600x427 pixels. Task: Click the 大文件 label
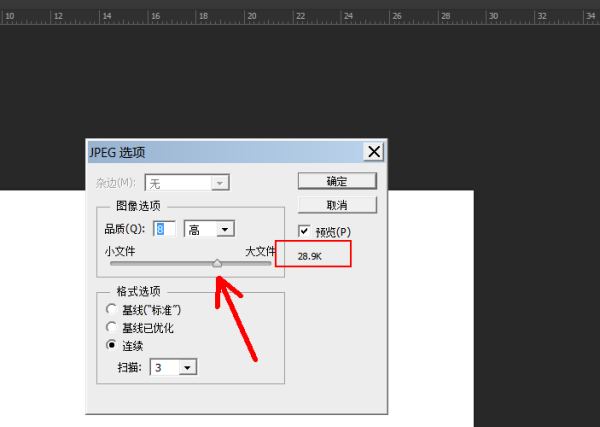click(260, 251)
